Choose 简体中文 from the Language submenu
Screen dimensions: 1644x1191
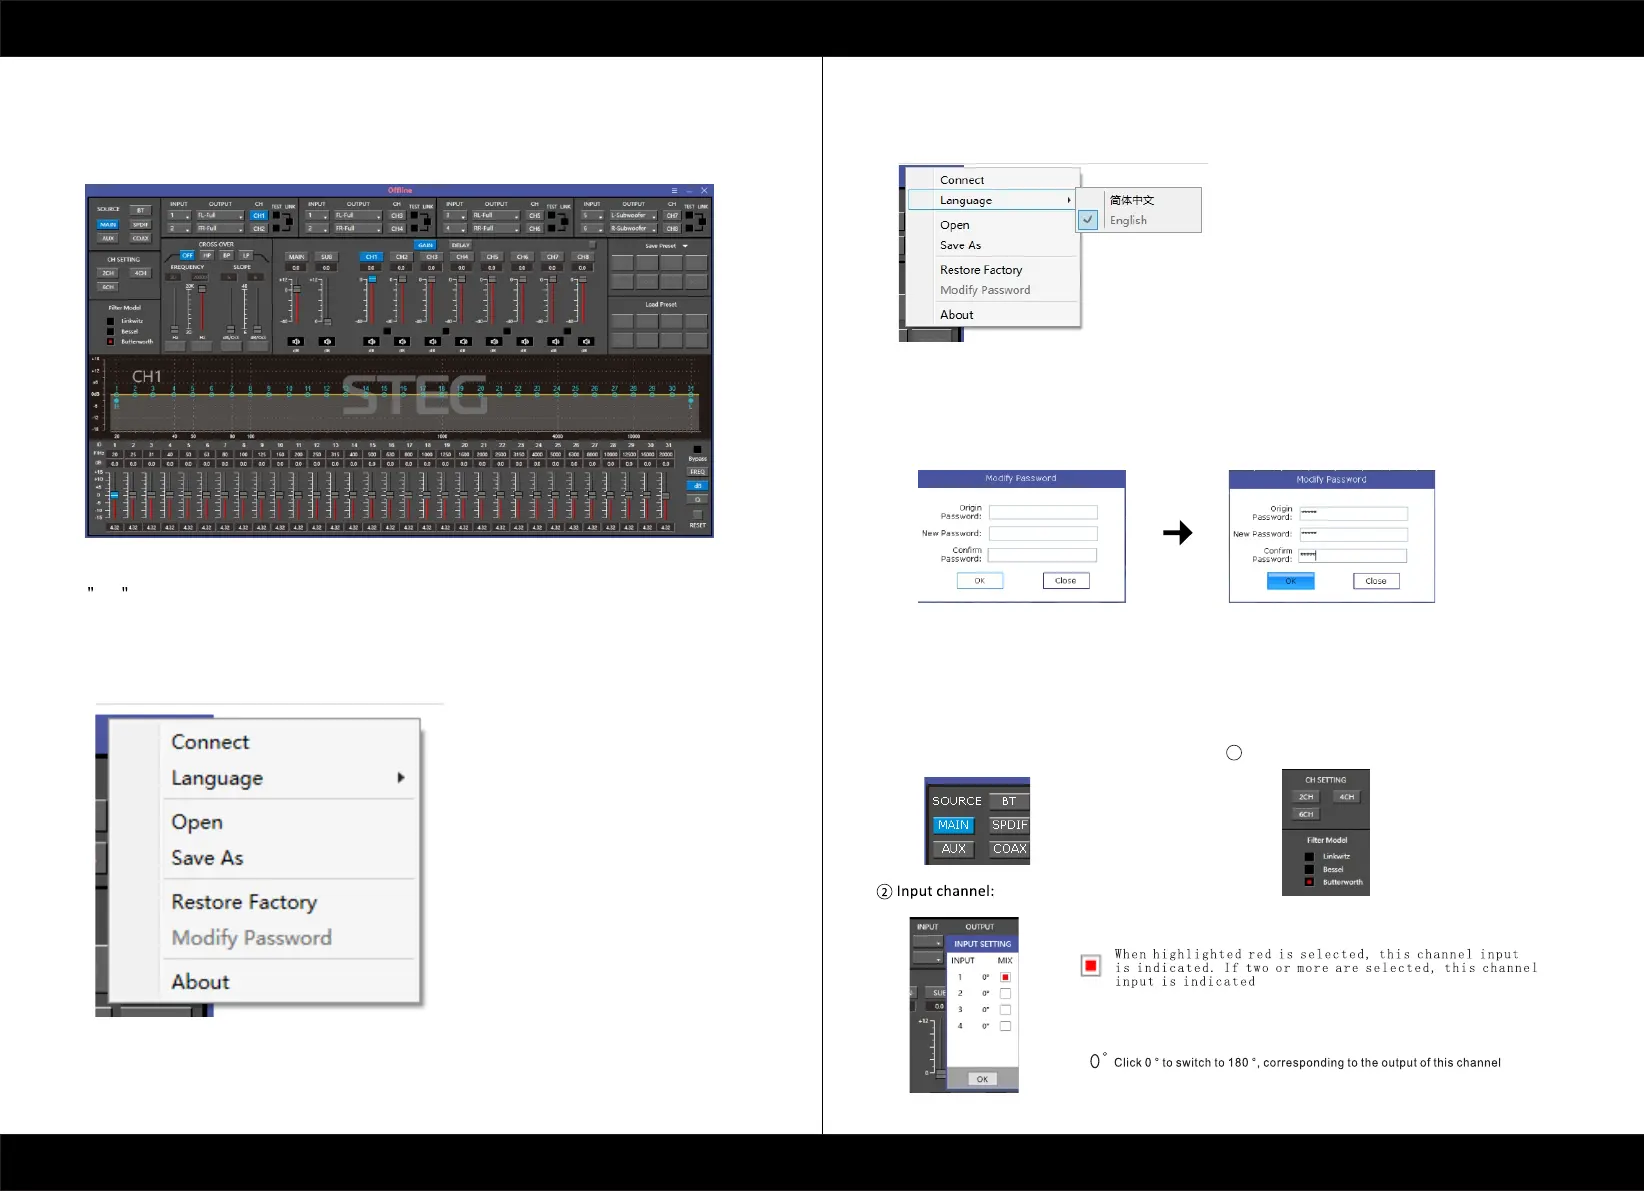click(x=1132, y=201)
